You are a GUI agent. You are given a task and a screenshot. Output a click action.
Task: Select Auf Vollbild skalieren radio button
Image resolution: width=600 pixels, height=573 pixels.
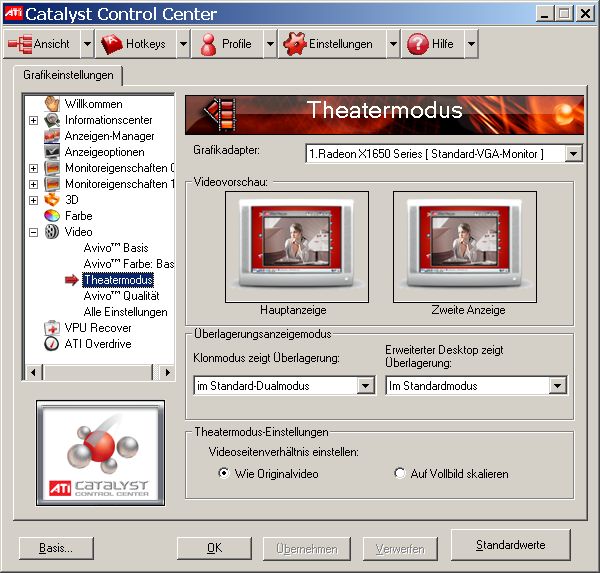pos(399,473)
